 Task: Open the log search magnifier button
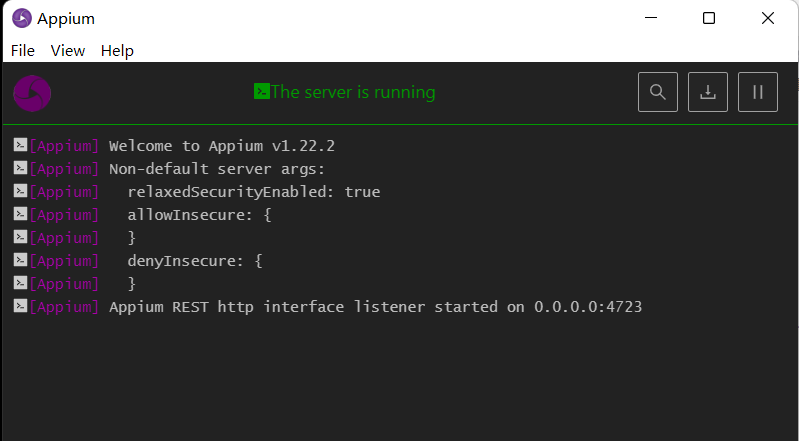[657, 92]
